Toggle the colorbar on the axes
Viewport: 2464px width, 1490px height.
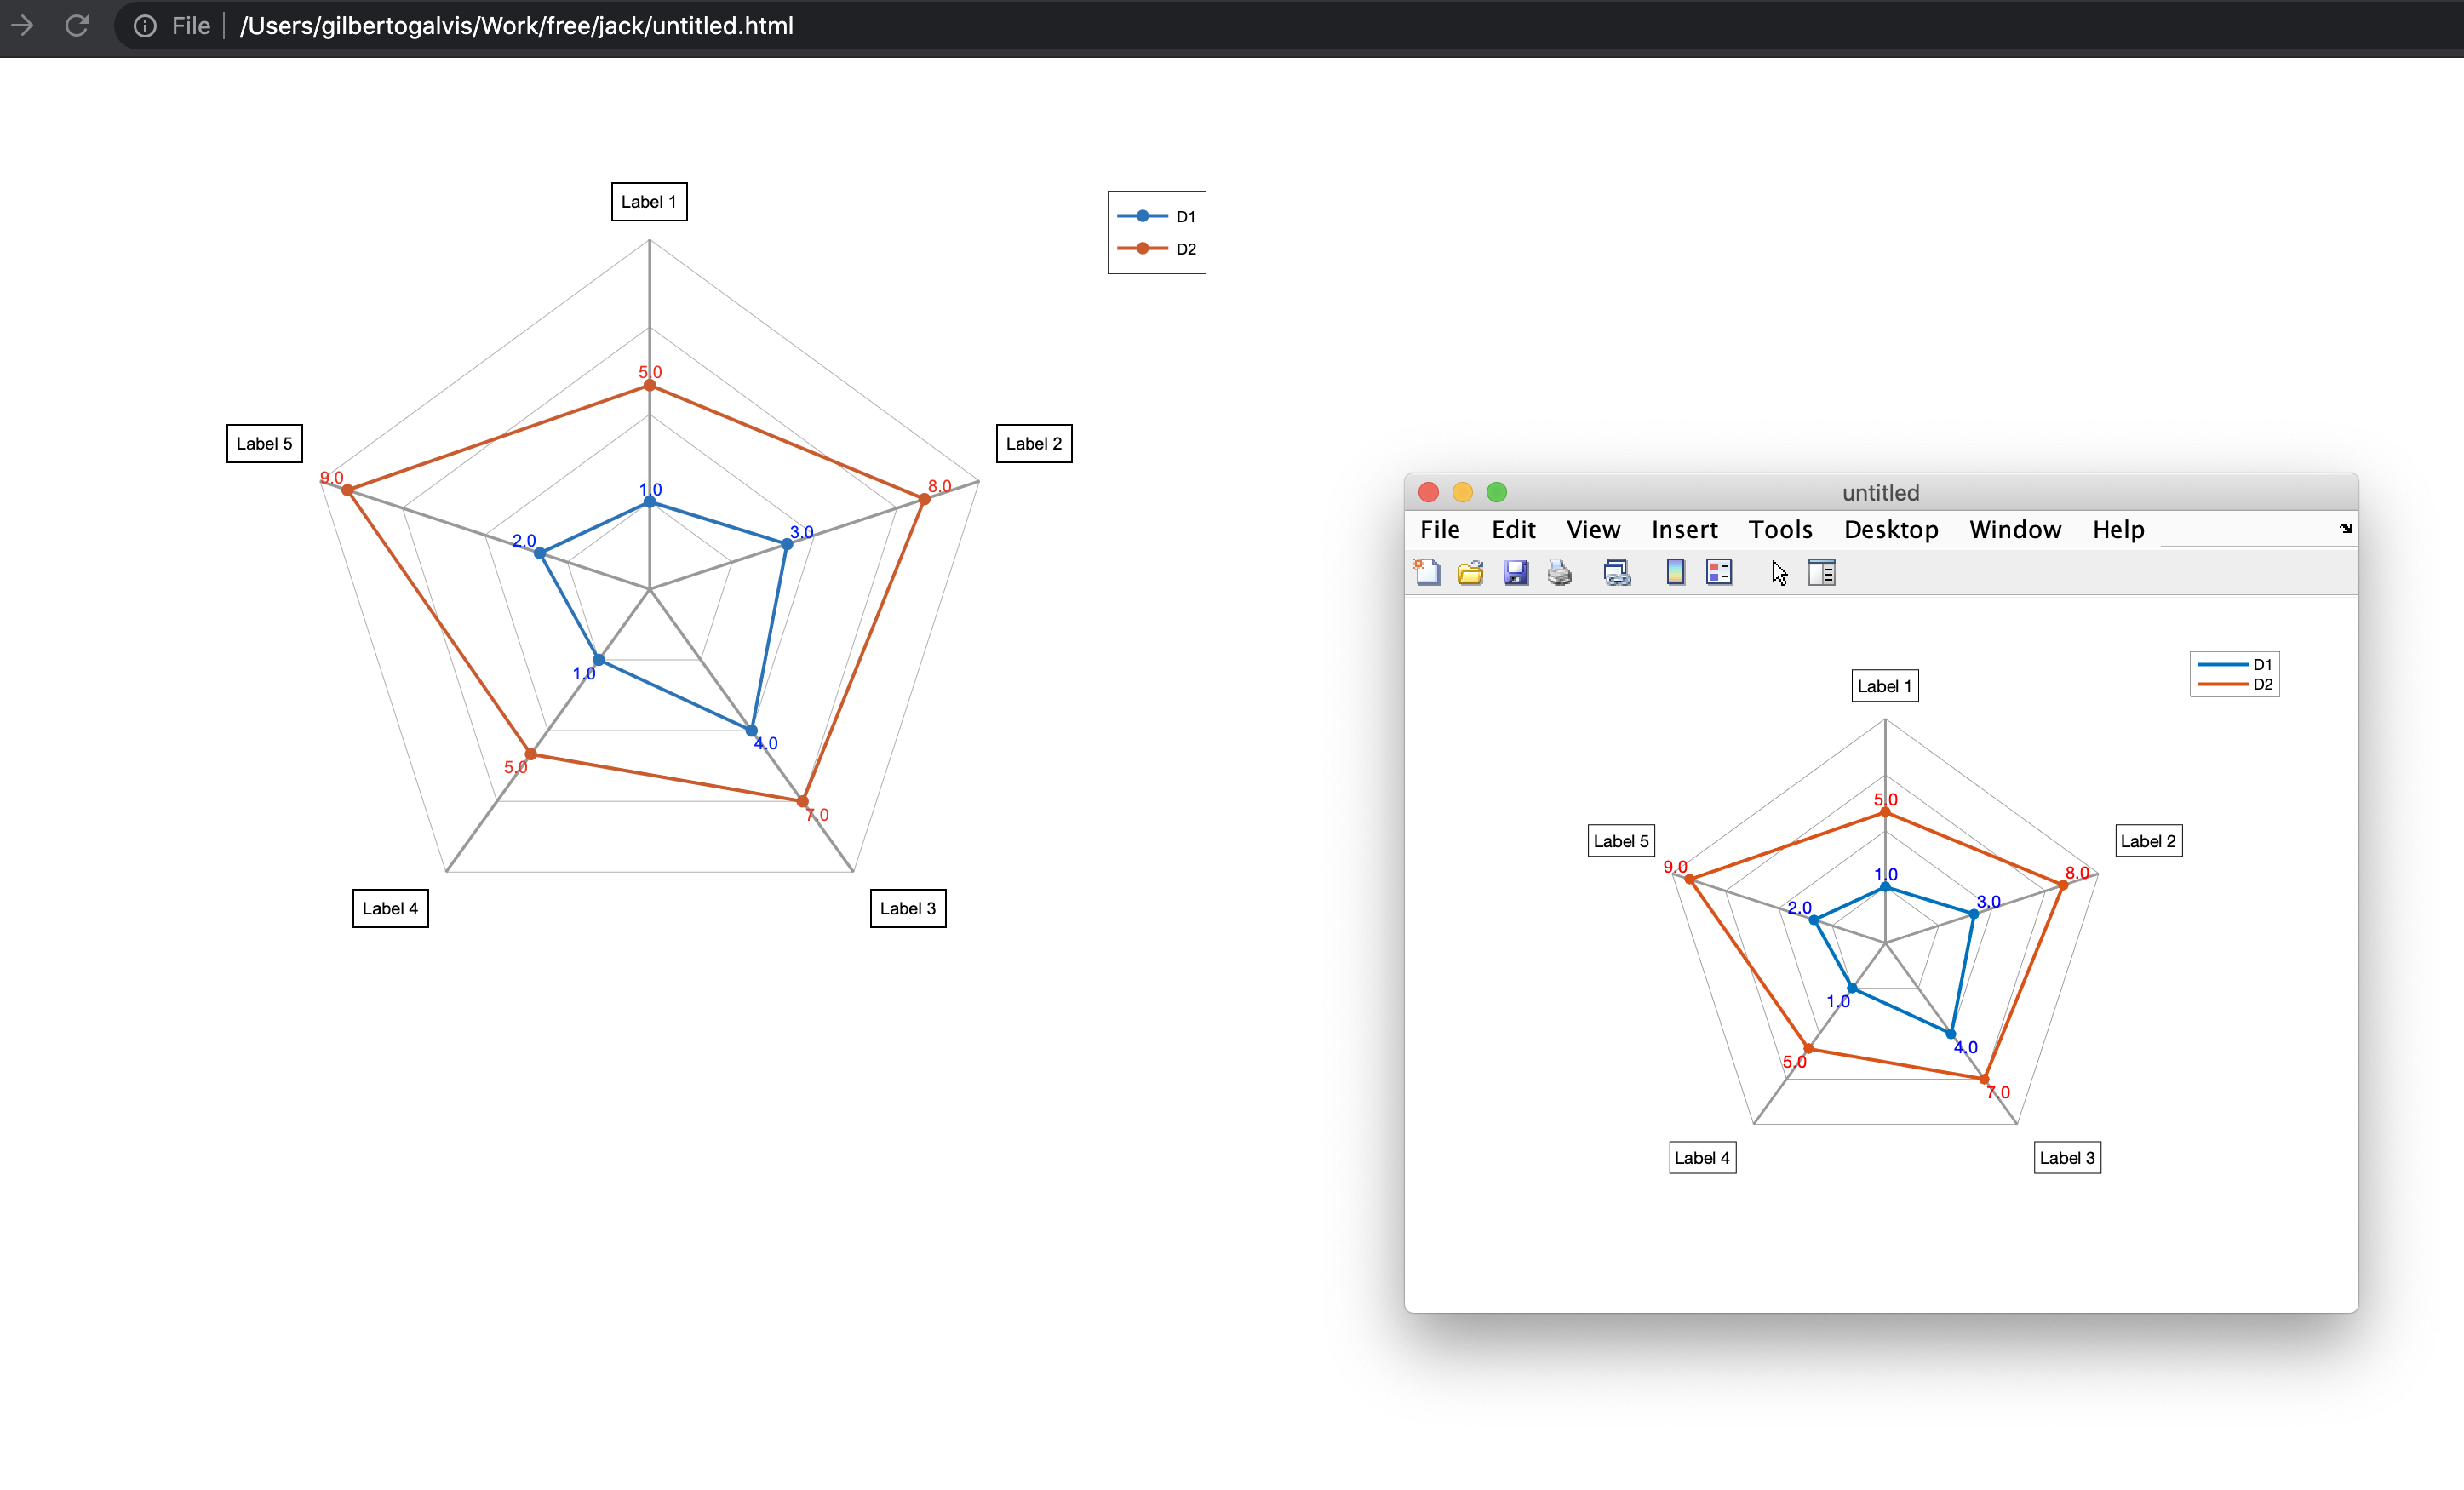pyautogui.click(x=1676, y=571)
